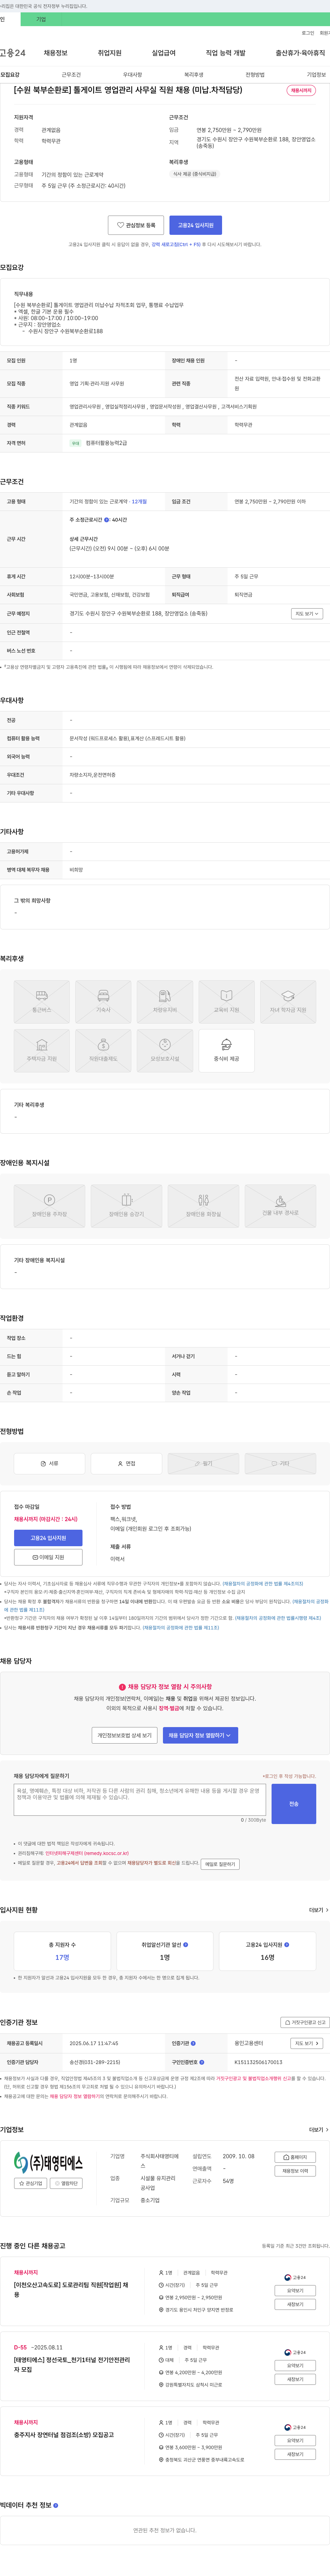The width and height of the screenshot is (330, 2576).
Task: Click the 이메일 지원 button
Action: click(x=48, y=1557)
